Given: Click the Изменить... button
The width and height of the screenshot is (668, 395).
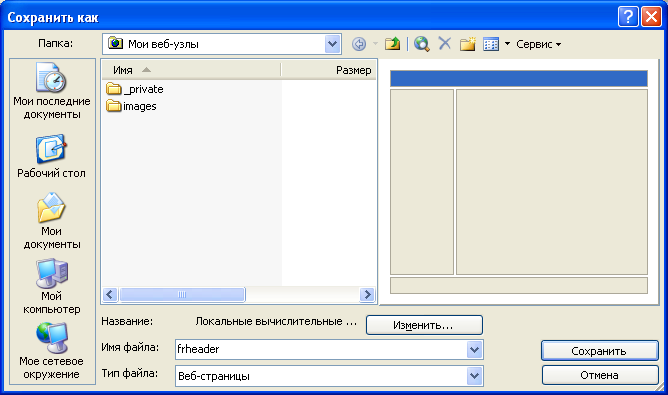Looking at the screenshot, I should click(424, 325).
